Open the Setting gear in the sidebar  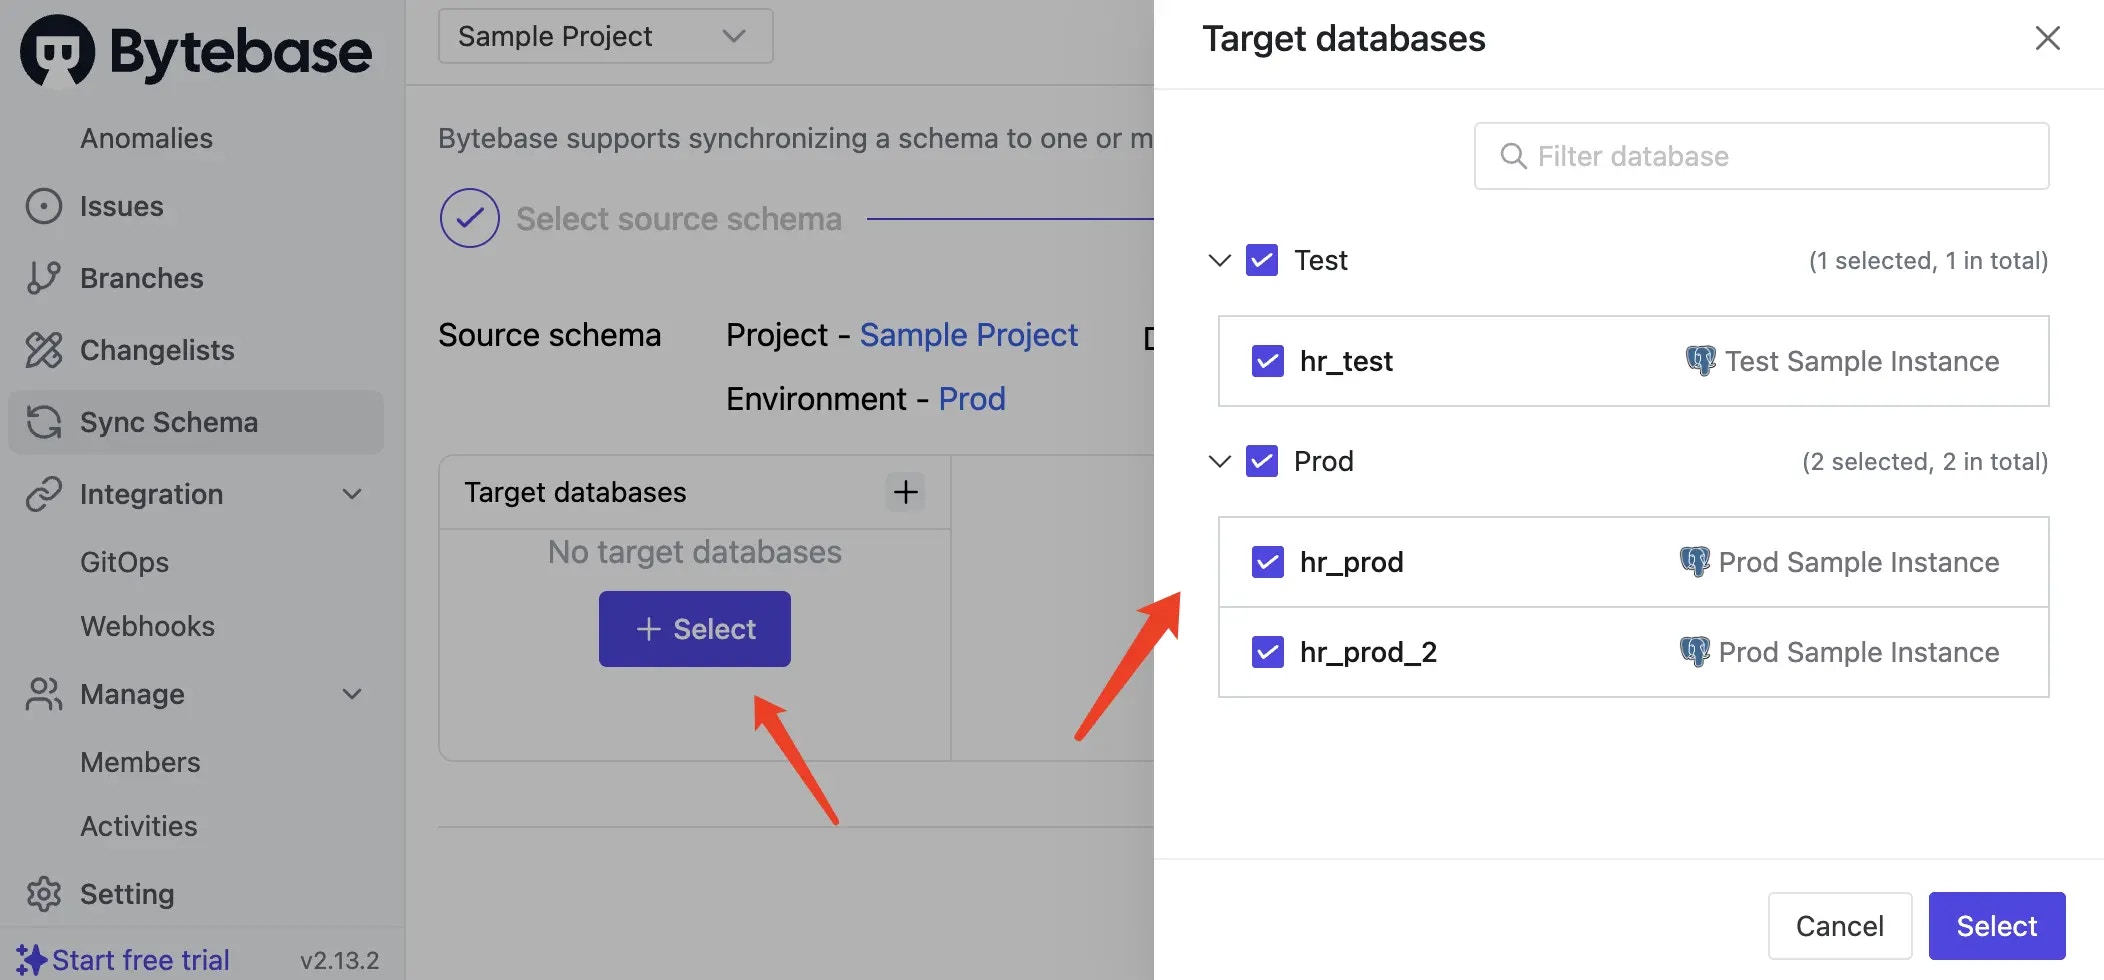tap(44, 894)
